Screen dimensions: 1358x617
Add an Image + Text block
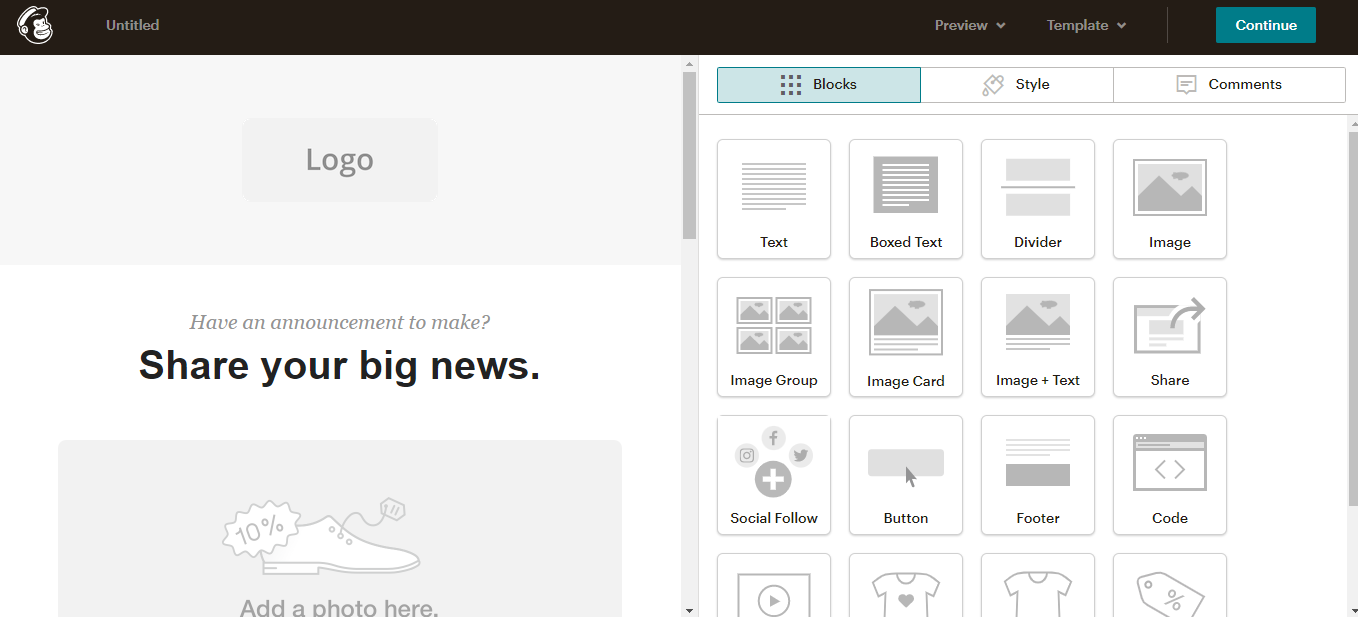1037,337
